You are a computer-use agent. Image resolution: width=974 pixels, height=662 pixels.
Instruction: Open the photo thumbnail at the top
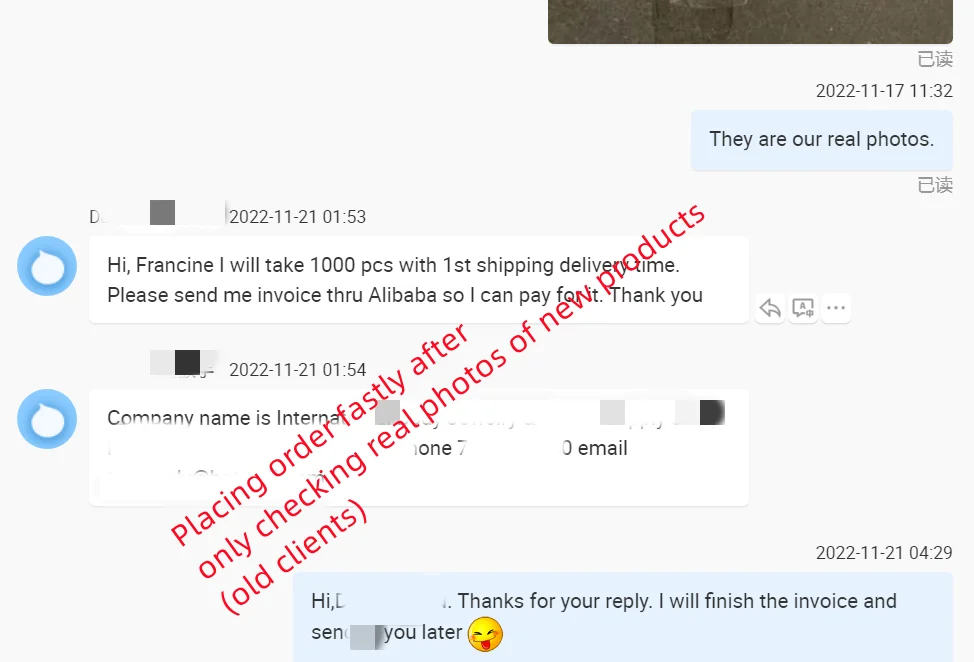click(750, 22)
